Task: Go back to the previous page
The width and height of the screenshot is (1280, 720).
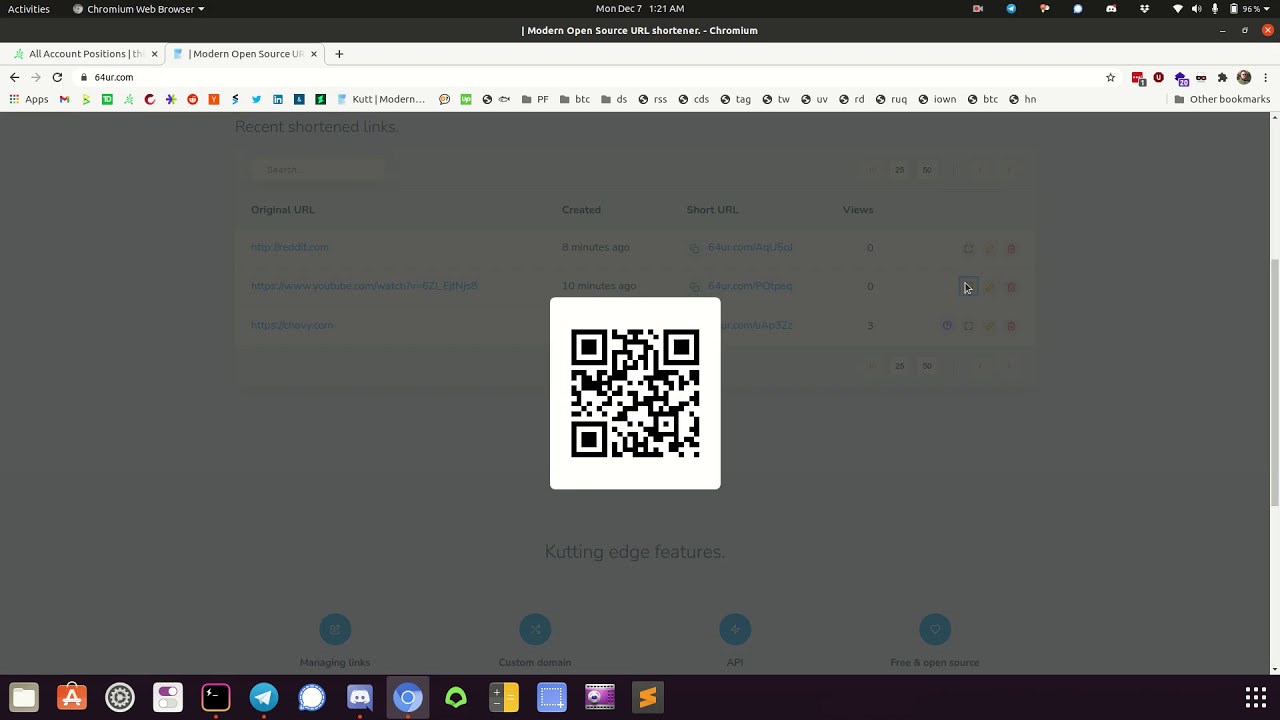Action: pyautogui.click(x=14, y=77)
